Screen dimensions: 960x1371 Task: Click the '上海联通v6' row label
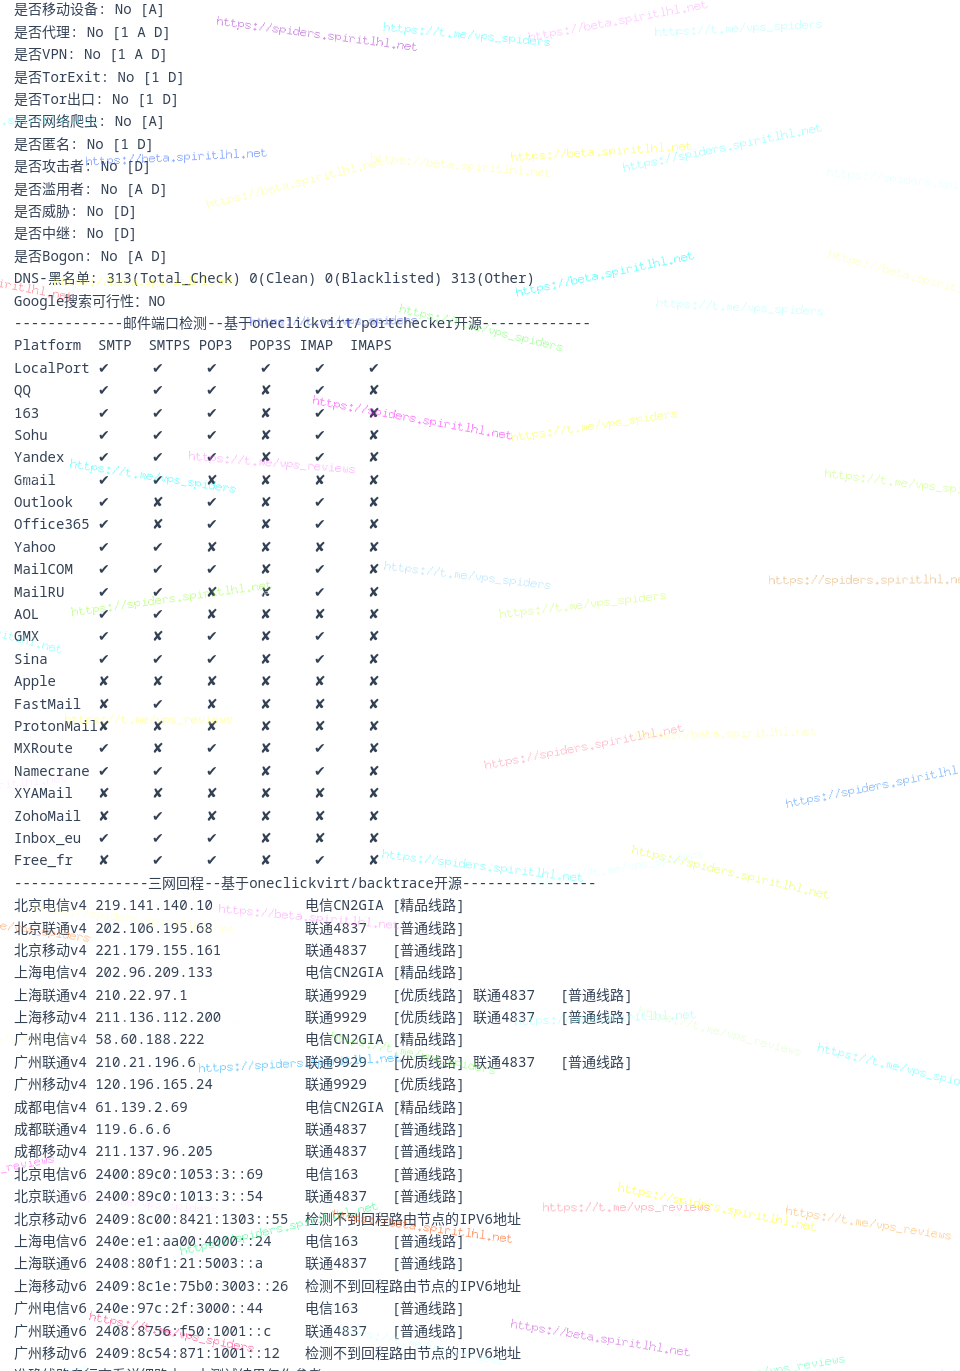point(50,1264)
